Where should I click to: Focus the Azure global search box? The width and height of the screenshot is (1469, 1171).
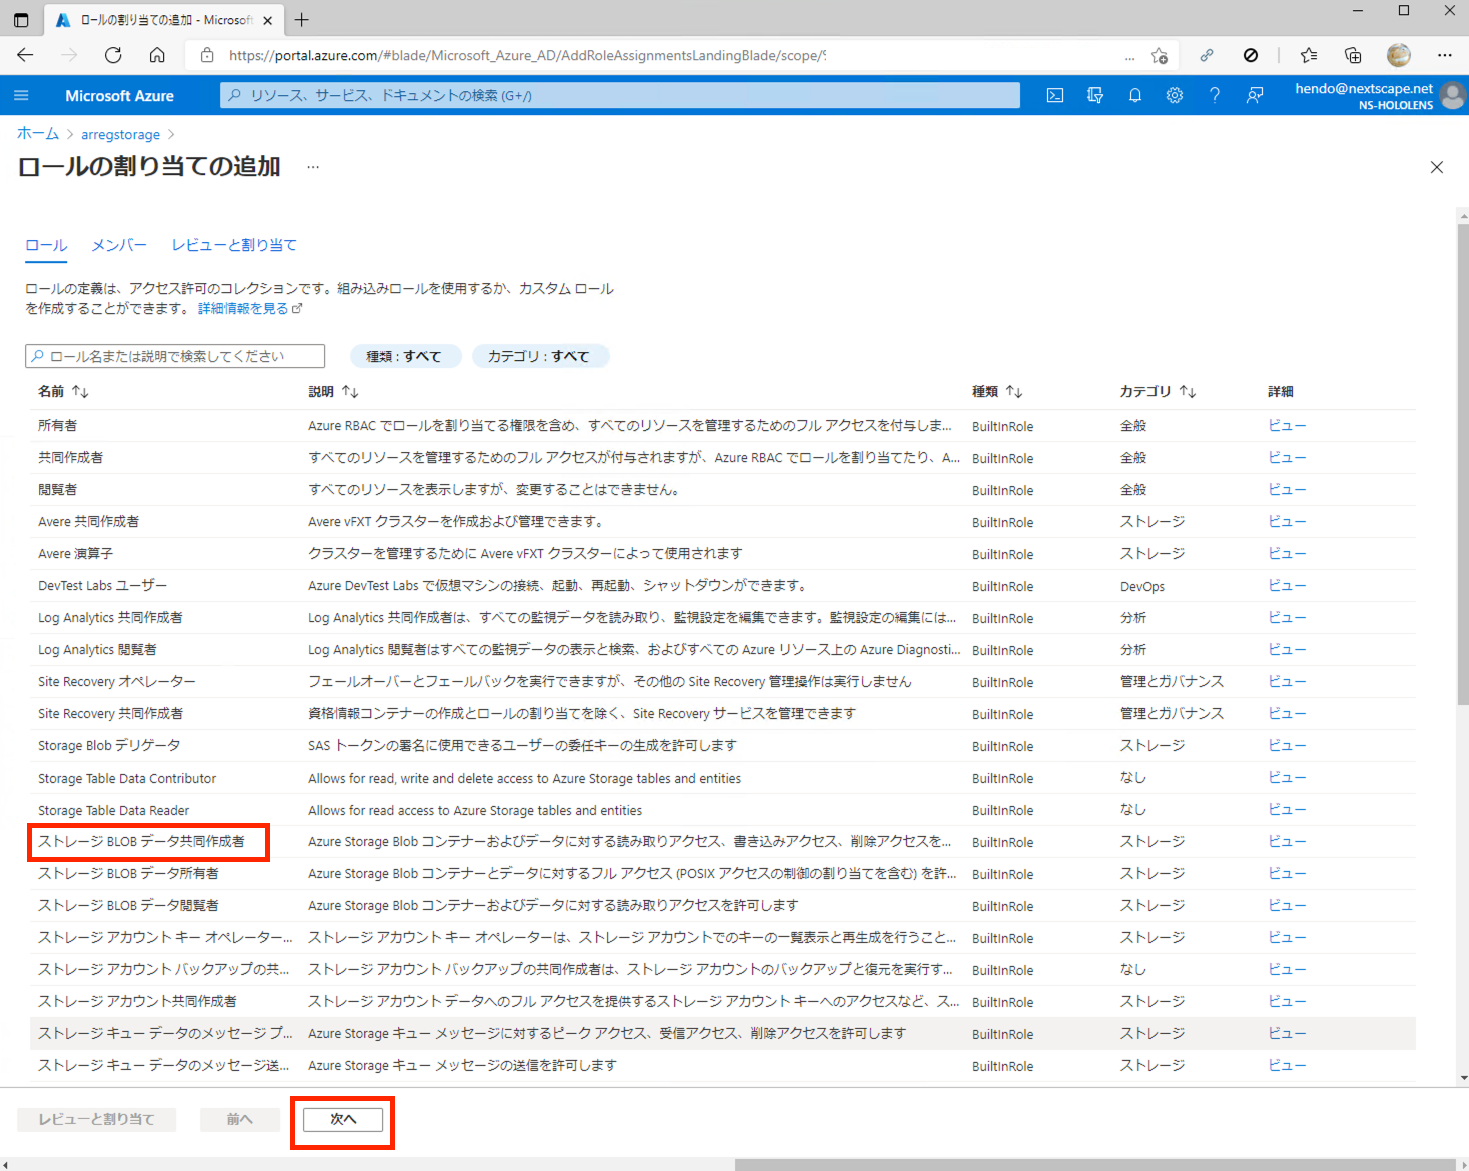click(x=620, y=95)
